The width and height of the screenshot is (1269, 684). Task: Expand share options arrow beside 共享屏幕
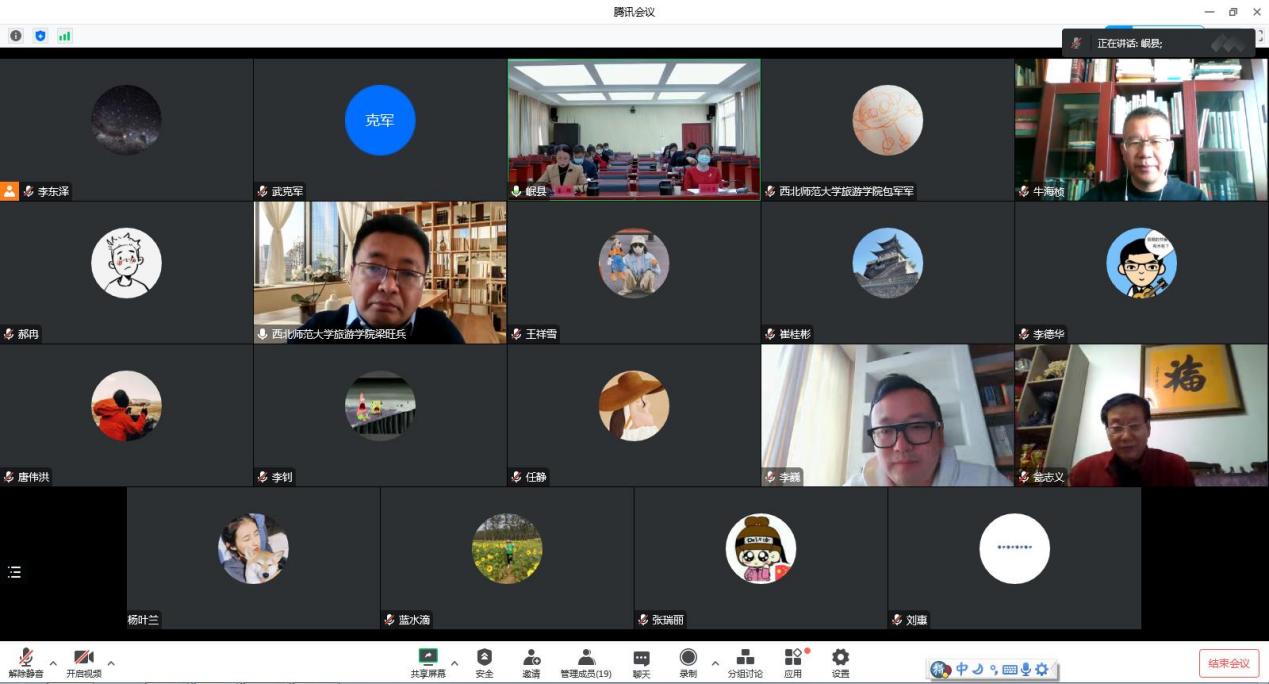point(455,663)
